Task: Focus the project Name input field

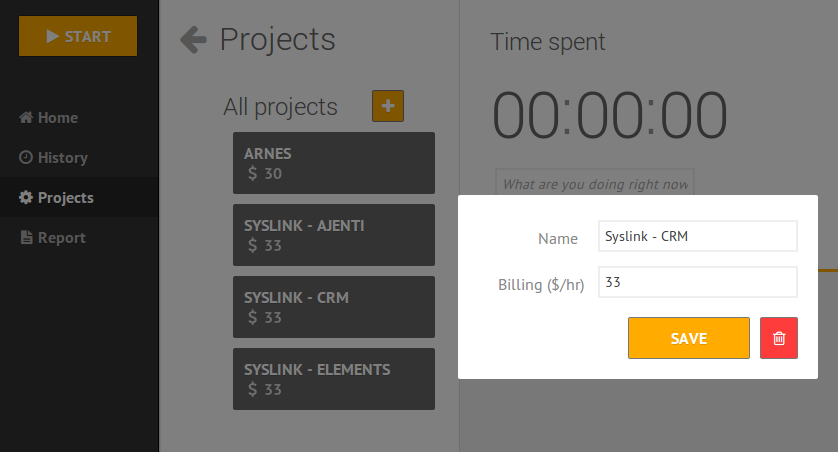Action: coord(697,237)
